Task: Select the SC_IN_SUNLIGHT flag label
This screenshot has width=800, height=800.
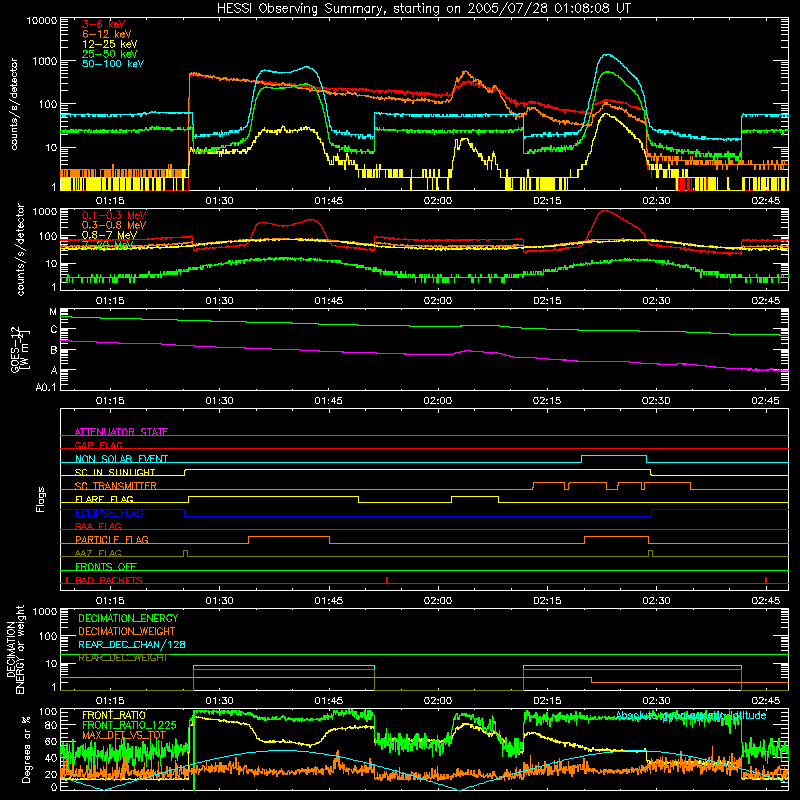Action: tap(115, 472)
